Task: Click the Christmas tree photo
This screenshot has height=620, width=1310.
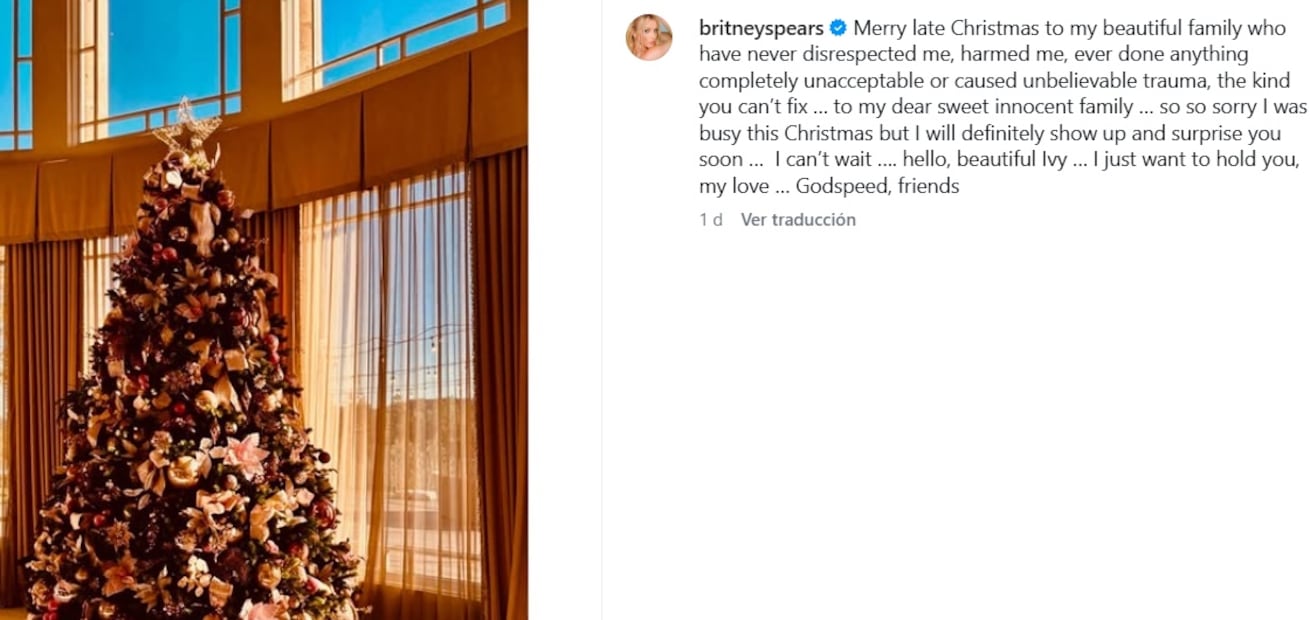Action: tap(264, 310)
